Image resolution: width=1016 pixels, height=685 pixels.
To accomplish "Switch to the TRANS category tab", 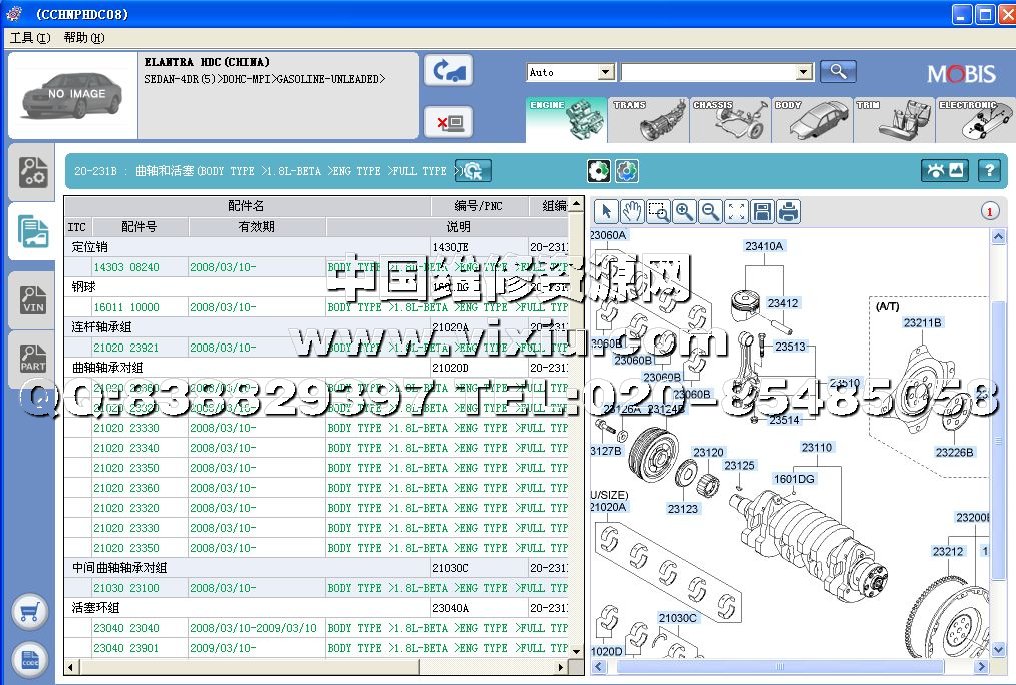I will 648,120.
